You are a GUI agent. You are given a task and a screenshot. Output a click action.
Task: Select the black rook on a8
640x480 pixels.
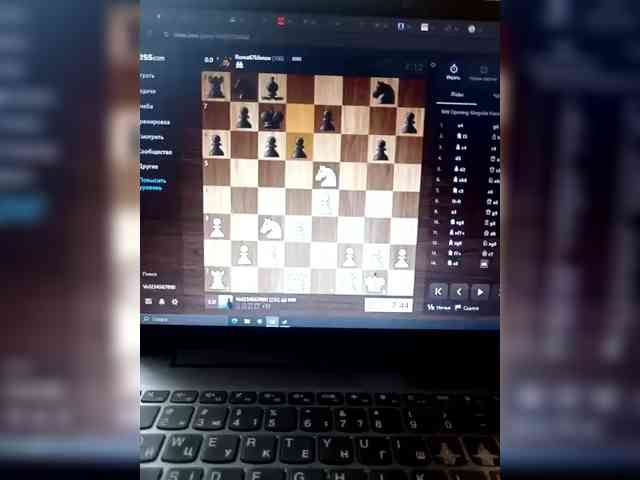coord(216,86)
